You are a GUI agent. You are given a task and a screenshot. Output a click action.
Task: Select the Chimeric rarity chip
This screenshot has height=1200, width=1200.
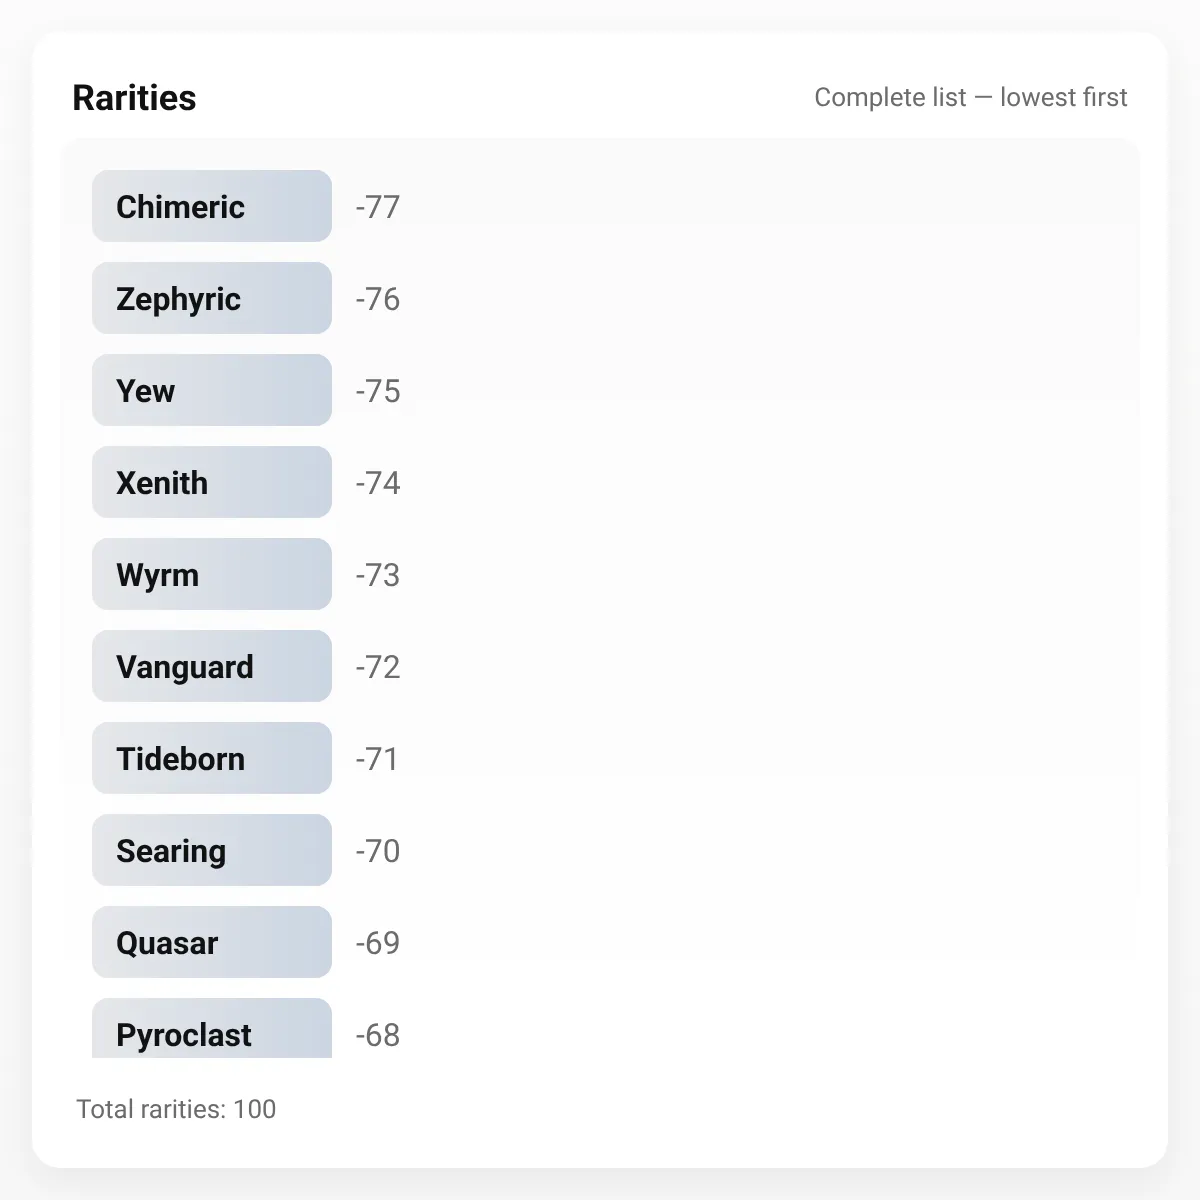tap(212, 206)
